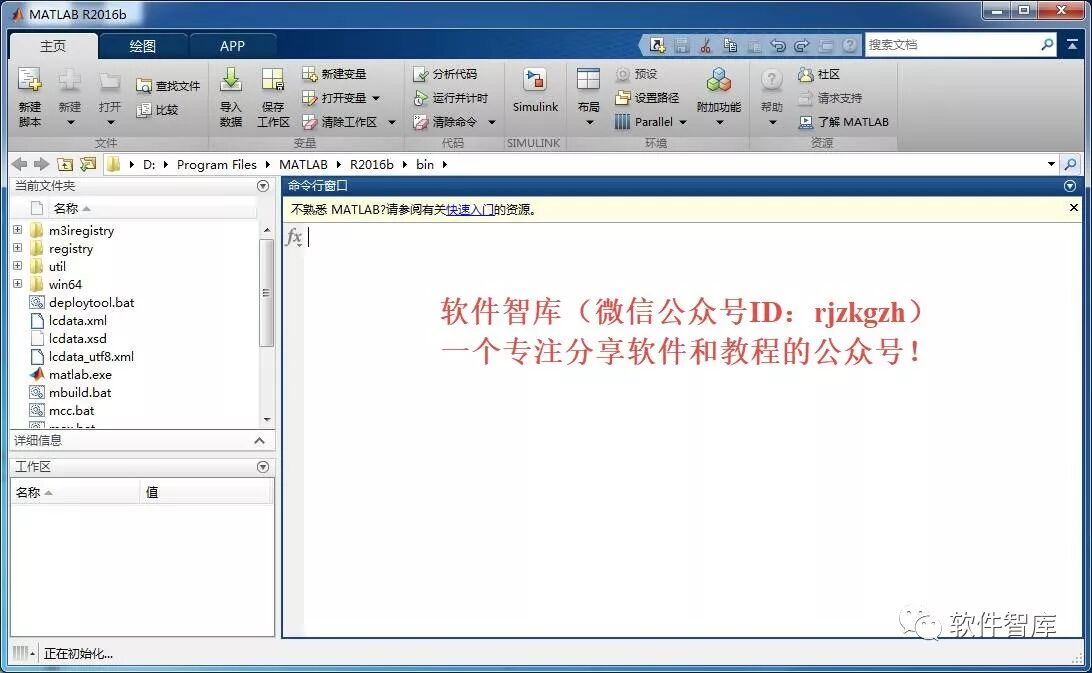Click the browse for folder icon
This screenshot has height=673, width=1092.
click(88, 164)
